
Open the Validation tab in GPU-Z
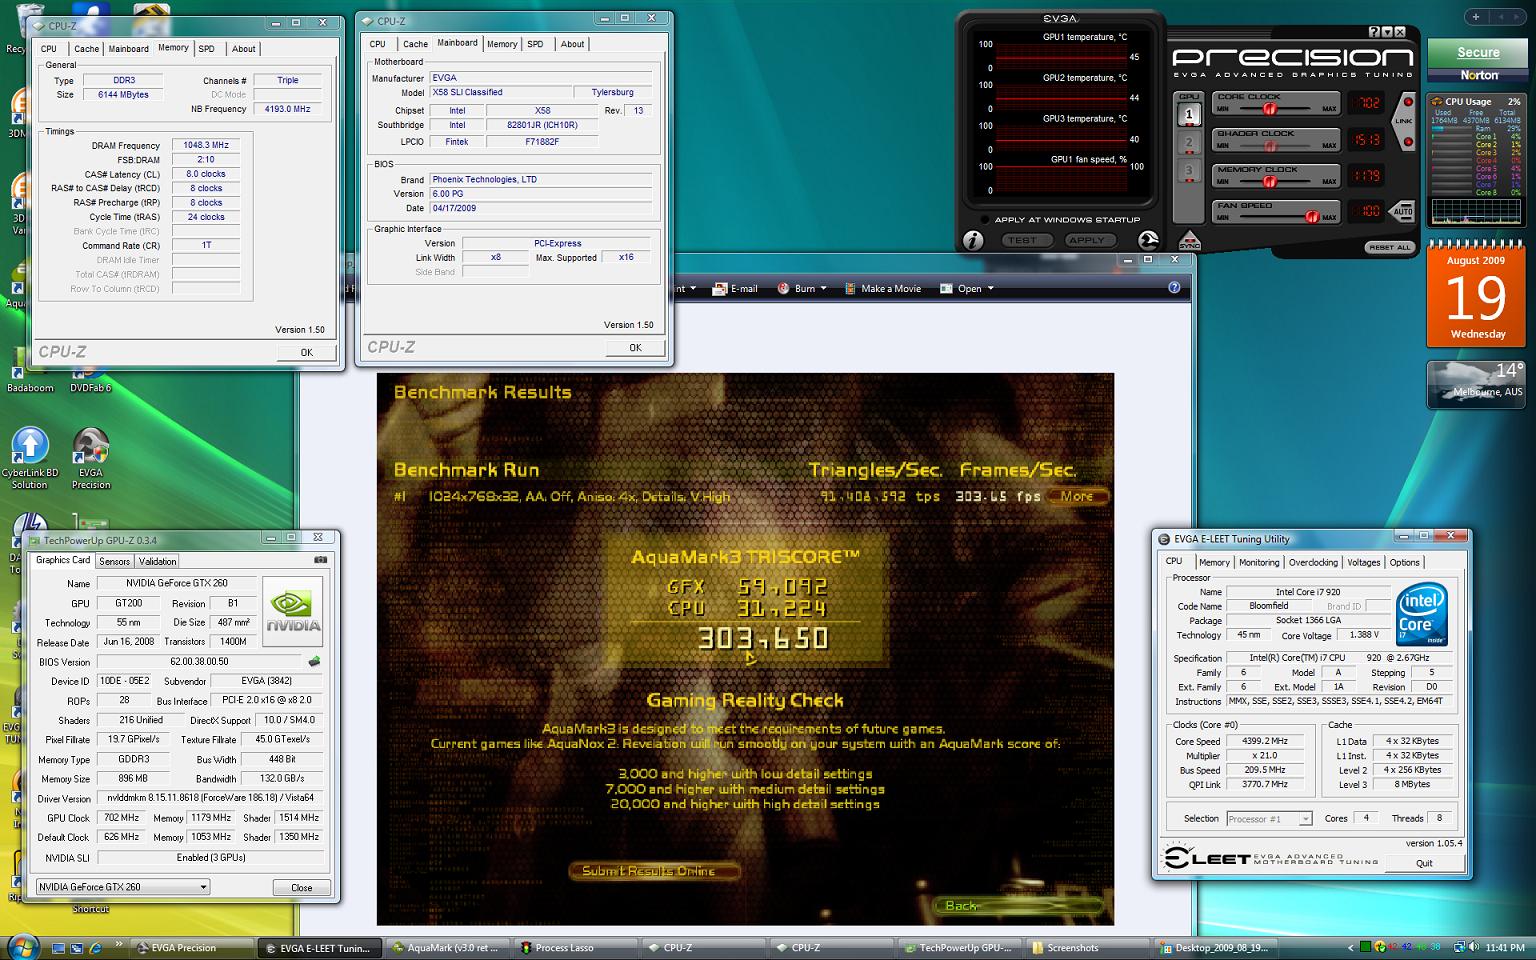(x=157, y=561)
